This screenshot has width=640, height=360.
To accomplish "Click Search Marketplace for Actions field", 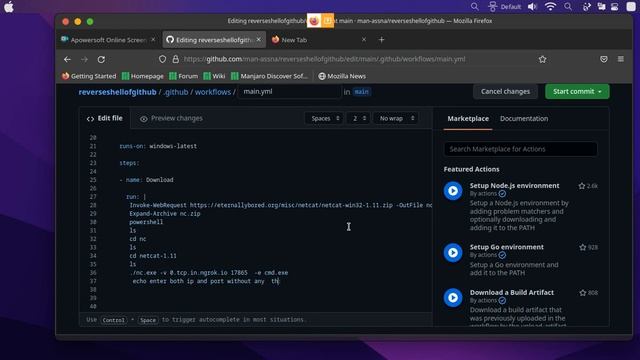I will click(x=520, y=149).
